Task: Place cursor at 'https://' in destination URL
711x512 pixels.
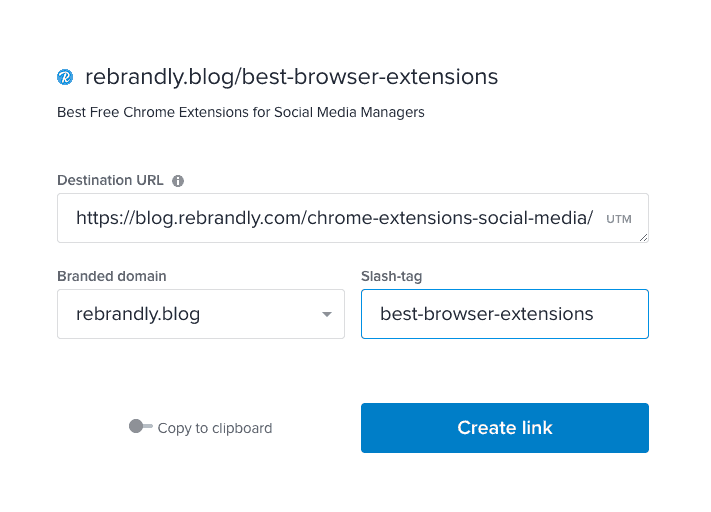Action: pyautogui.click(x=106, y=218)
